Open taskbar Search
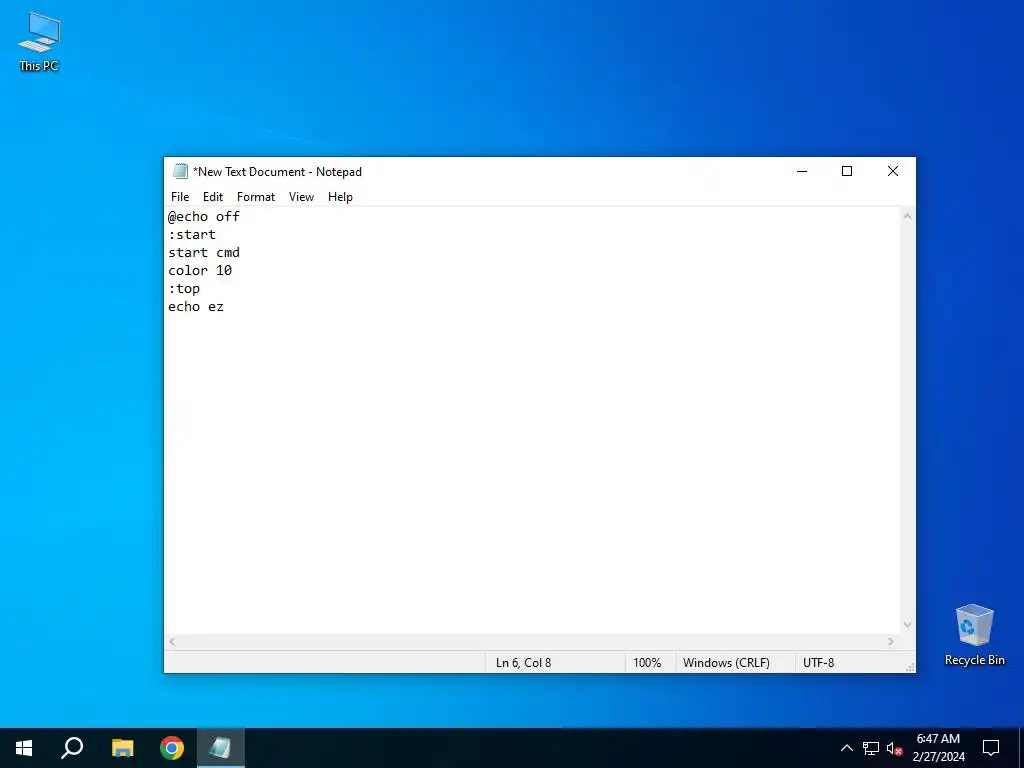Viewport: 1024px width, 768px height. [x=72, y=748]
